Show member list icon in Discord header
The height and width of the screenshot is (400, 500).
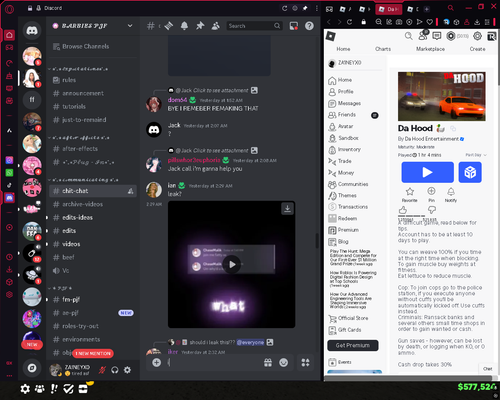[x=216, y=26]
